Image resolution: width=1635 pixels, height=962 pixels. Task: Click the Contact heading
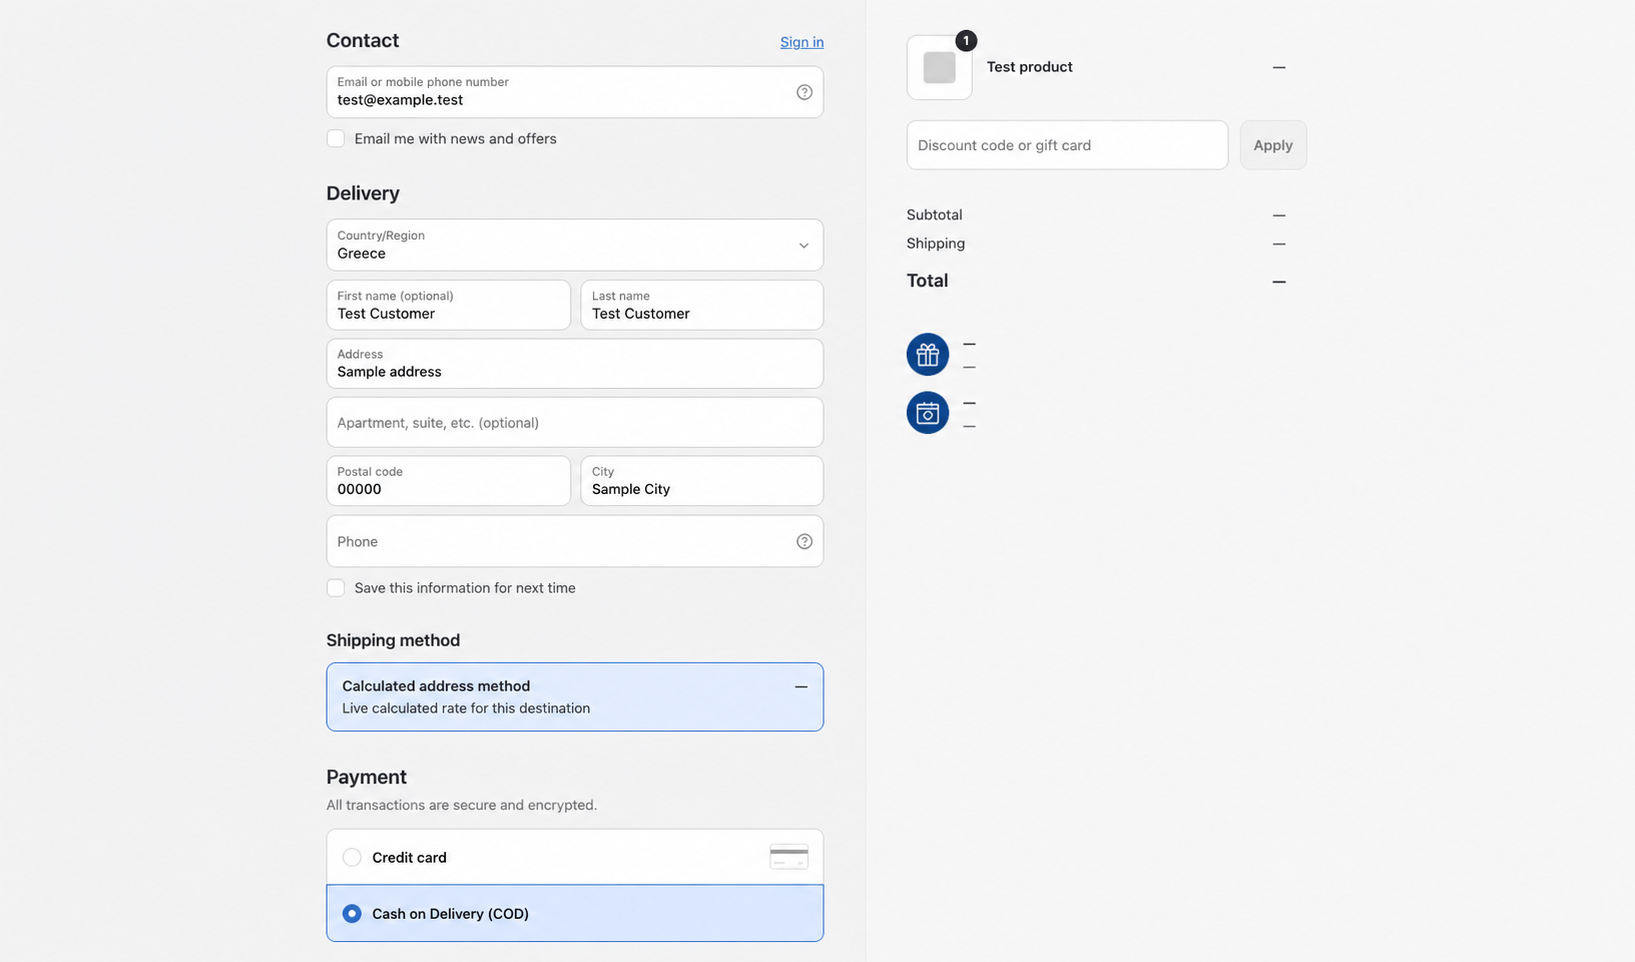pos(362,40)
